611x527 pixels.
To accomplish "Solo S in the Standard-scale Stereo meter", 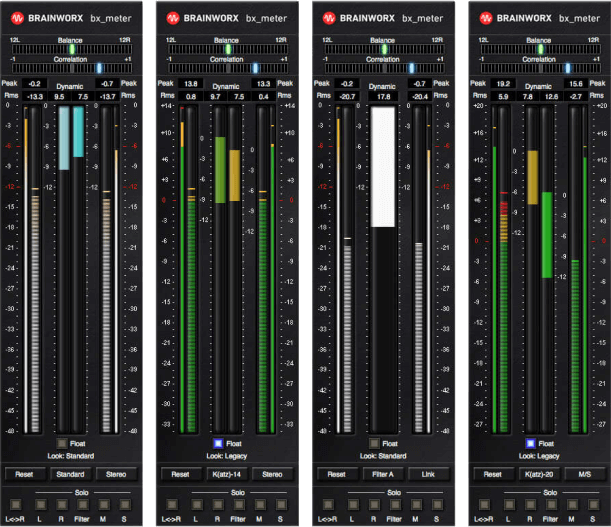I will 125,504.
